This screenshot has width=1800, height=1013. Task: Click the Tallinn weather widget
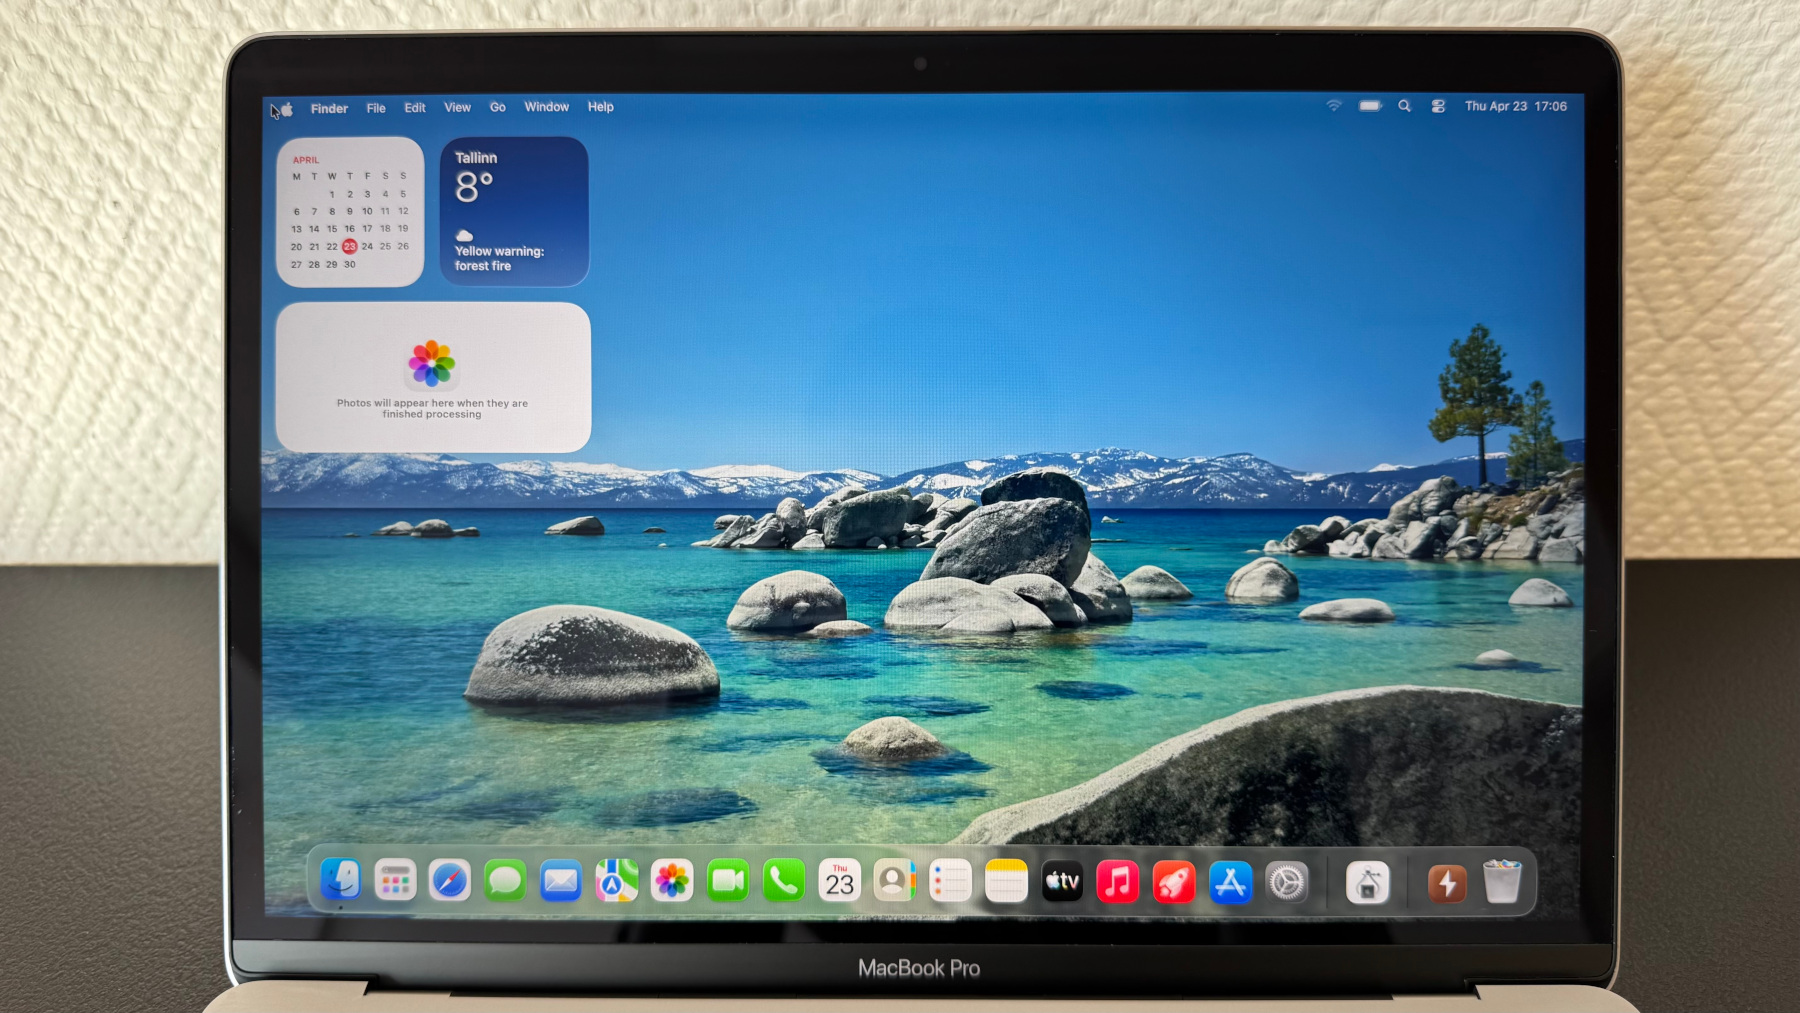click(x=514, y=212)
